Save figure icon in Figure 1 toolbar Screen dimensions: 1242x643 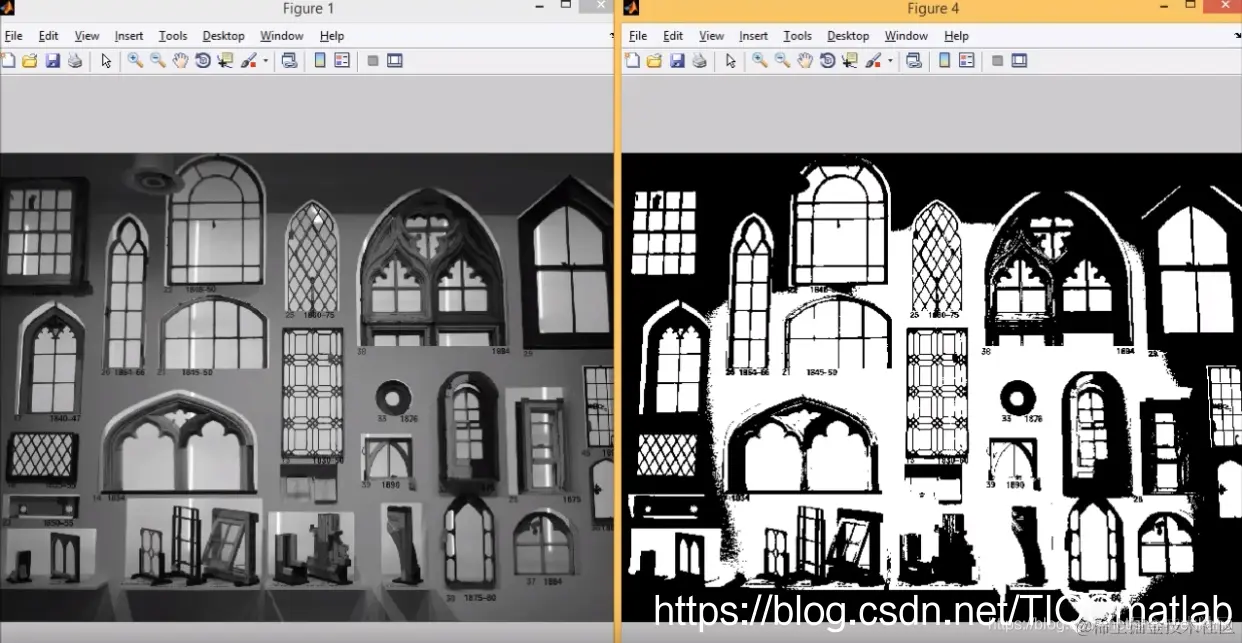point(53,61)
